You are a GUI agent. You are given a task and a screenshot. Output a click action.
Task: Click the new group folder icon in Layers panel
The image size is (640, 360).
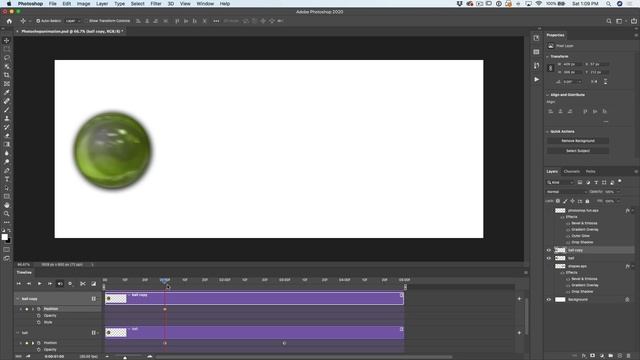[x=611, y=356]
